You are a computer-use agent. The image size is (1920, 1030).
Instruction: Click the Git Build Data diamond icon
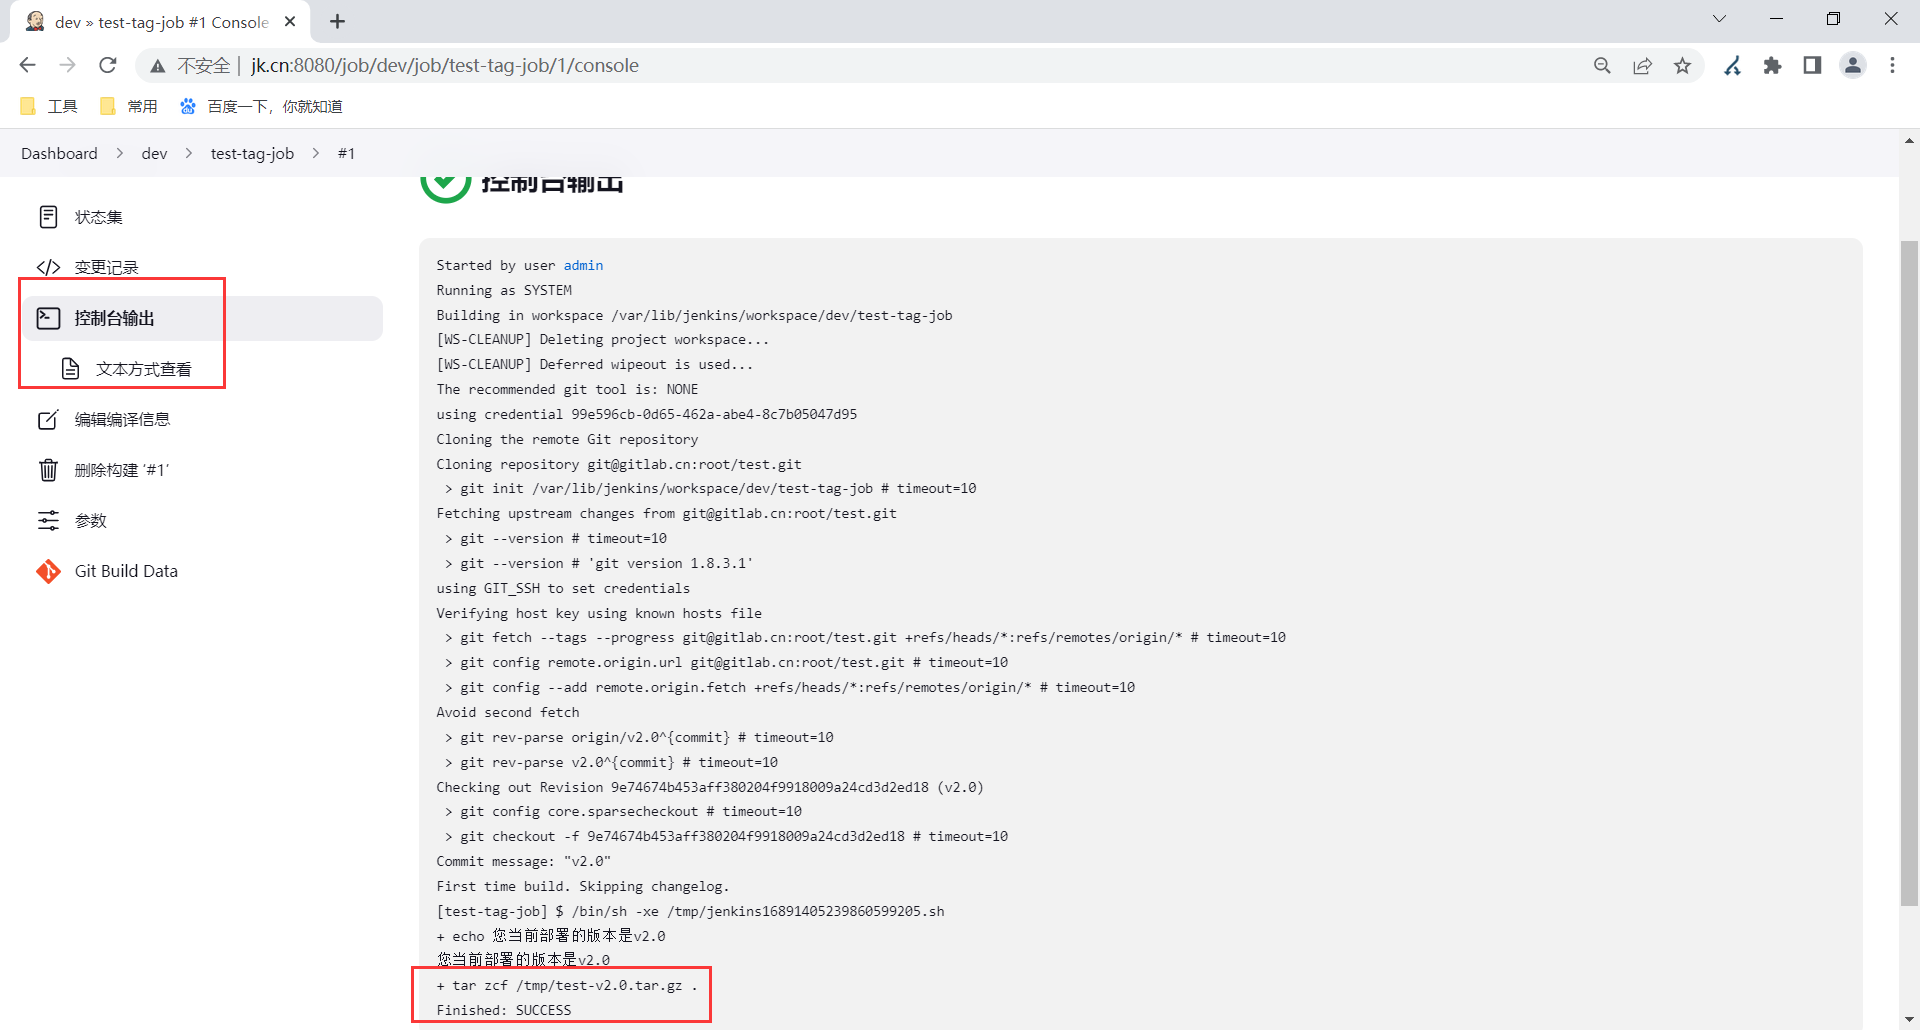[x=48, y=571]
